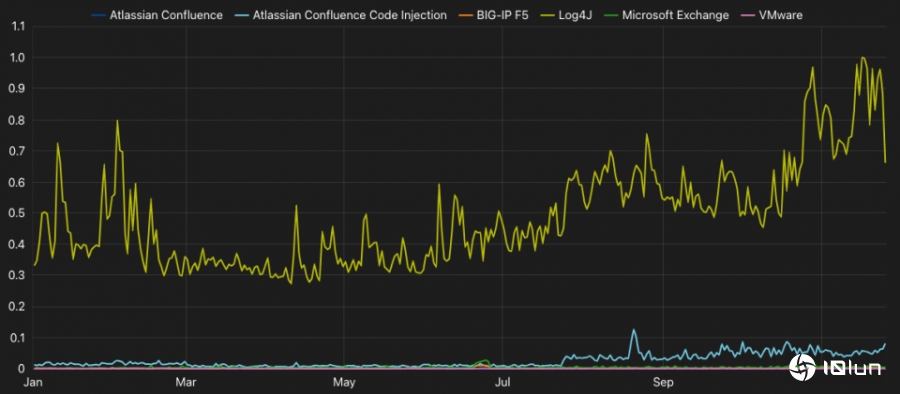Click the 0.2 y-axis value

(x=17, y=307)
